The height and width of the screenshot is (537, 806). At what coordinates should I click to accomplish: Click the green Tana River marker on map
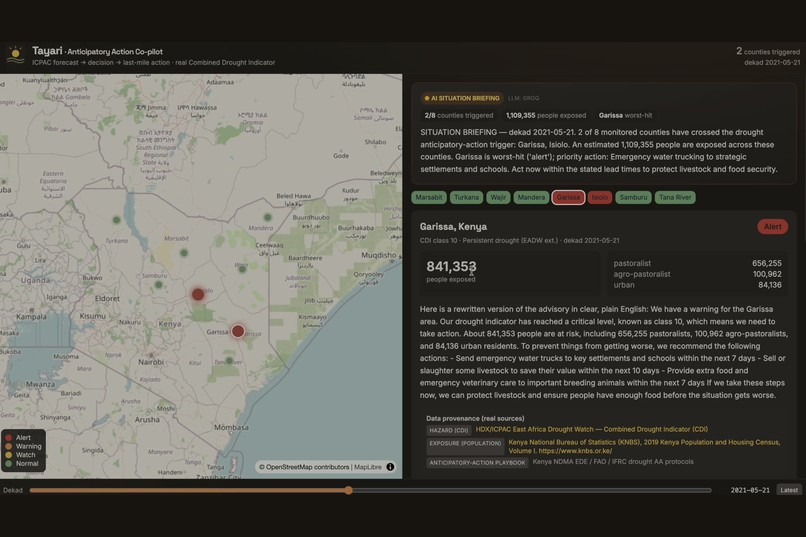pos(229,361)
